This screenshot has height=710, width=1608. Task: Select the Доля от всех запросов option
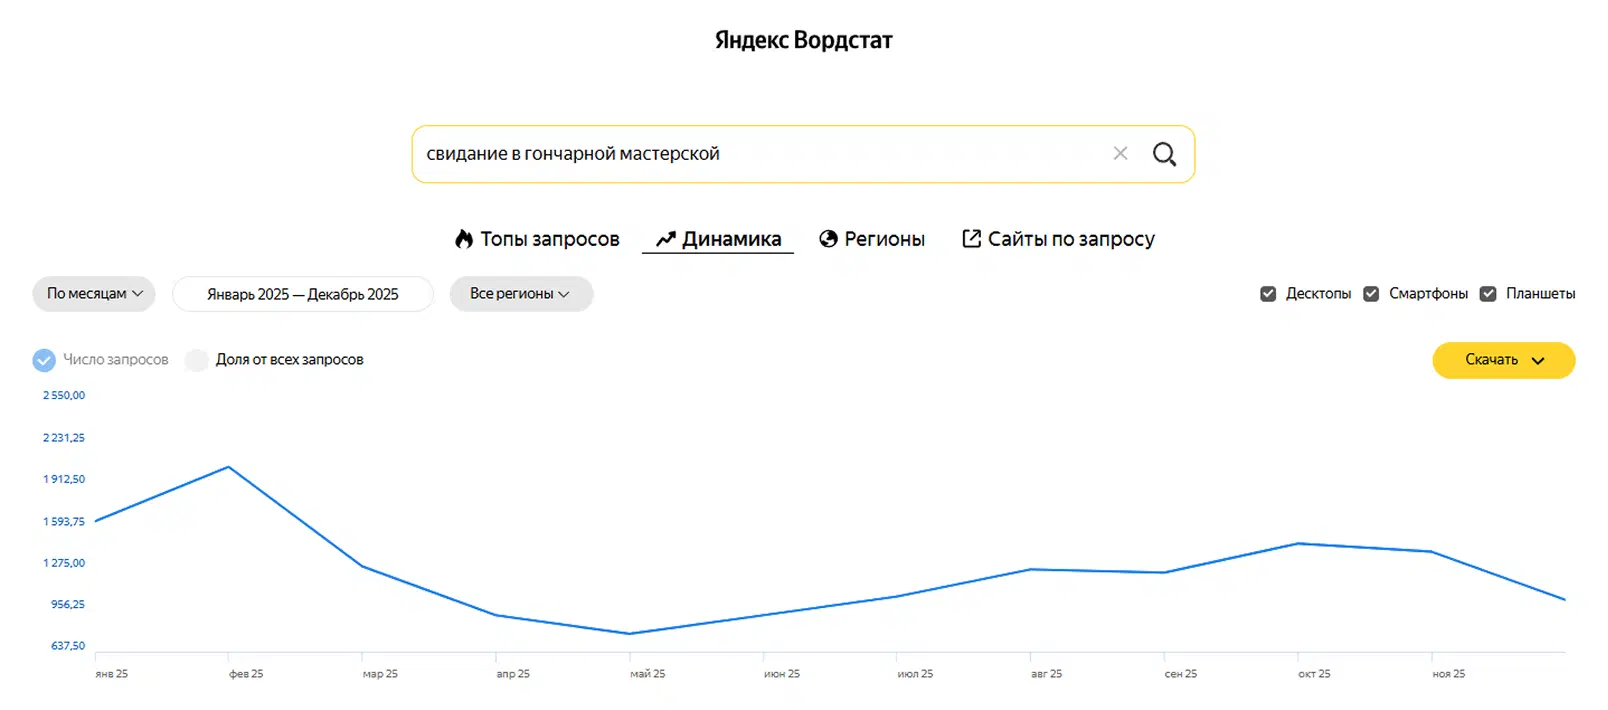(197, 360)
